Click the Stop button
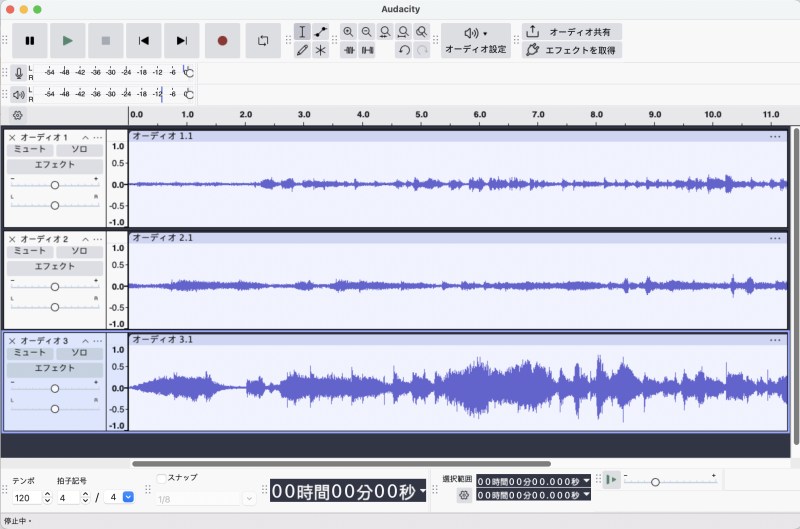This screenshot has width=800, height=529. 106,41
